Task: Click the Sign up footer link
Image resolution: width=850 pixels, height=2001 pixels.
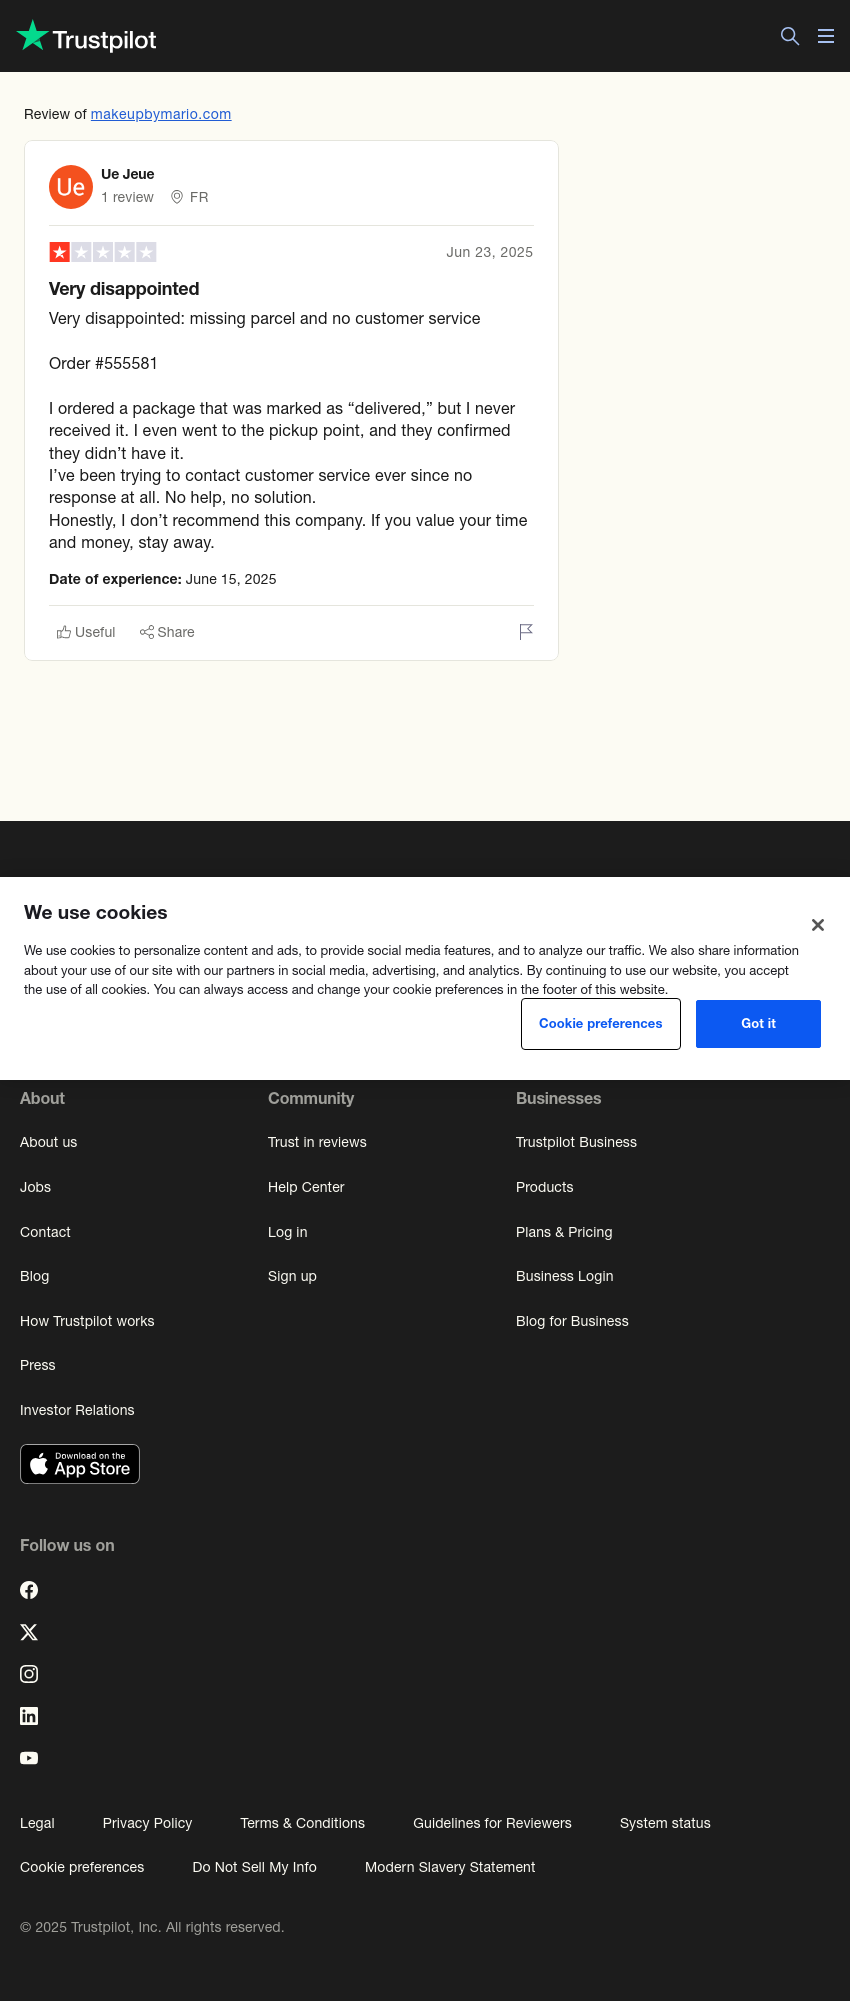Action: tap(292, 1276)
